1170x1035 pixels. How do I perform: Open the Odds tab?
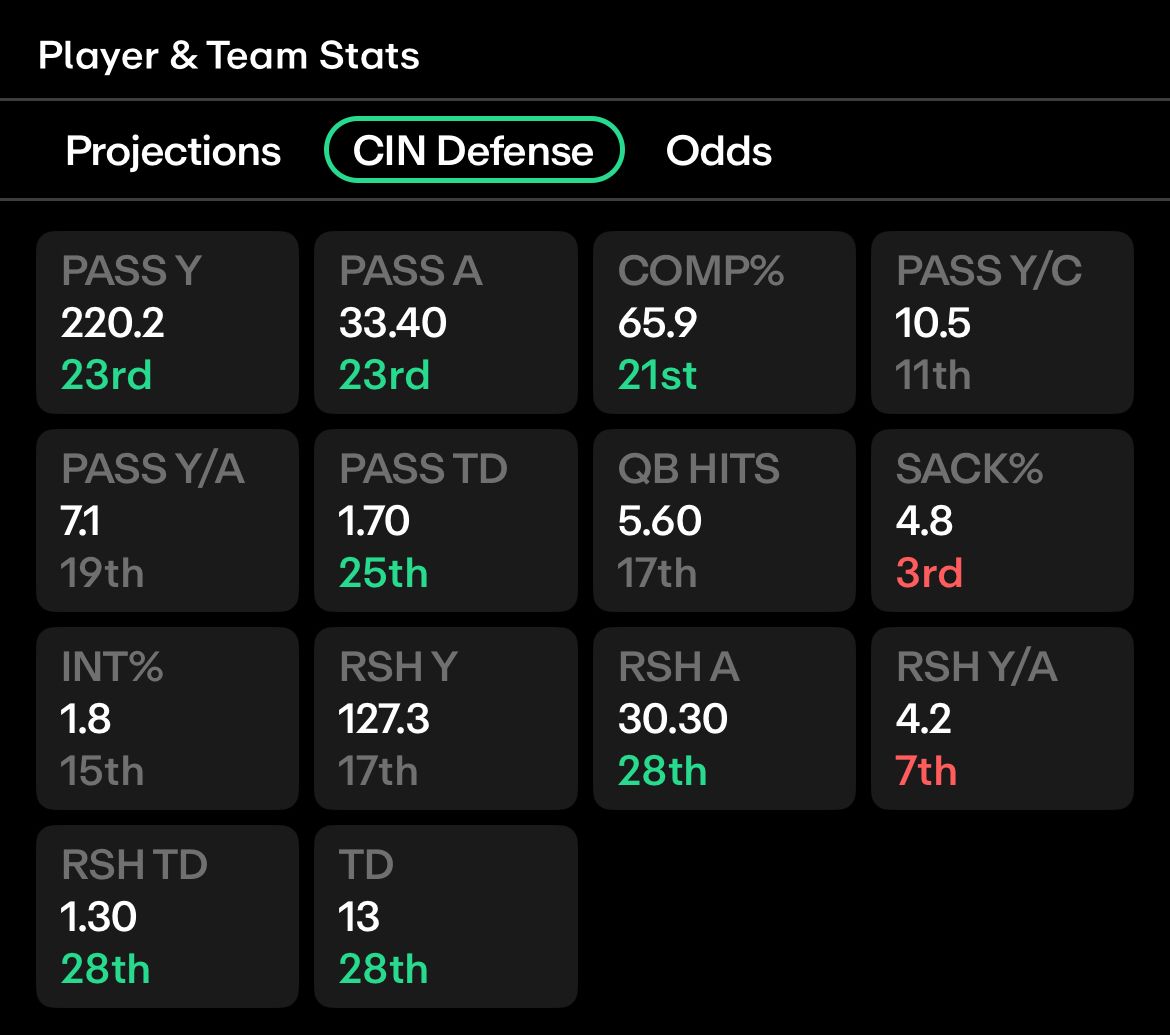719,151
